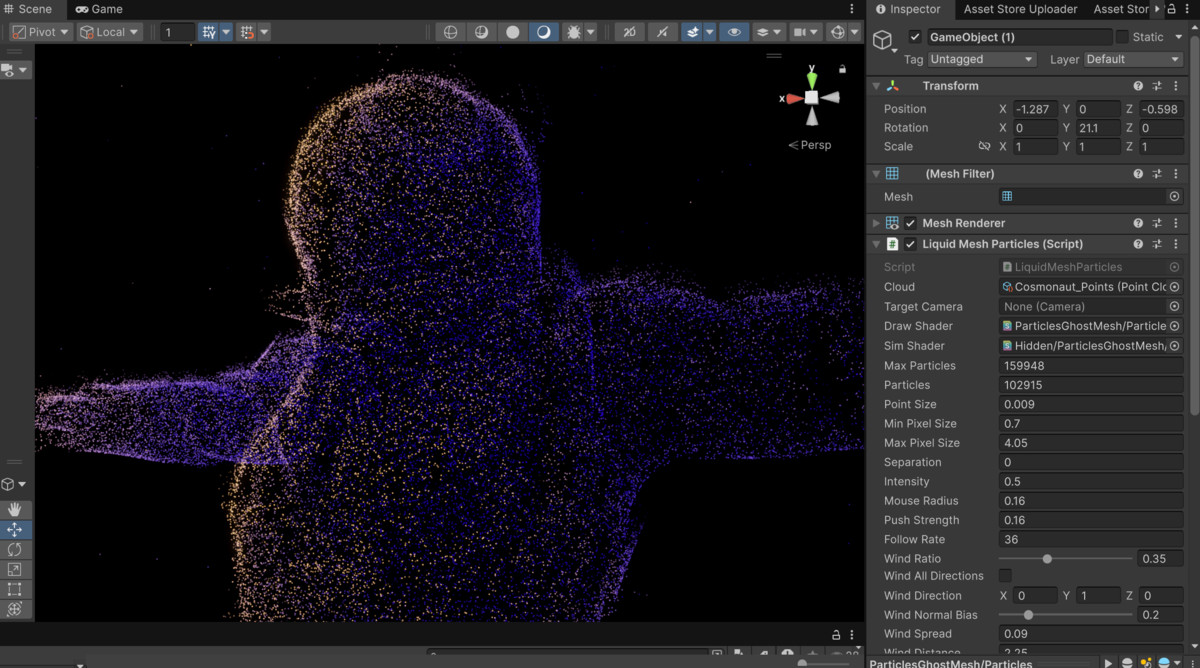The width and height of the screenshot is (1200, 668).
Task: Toggle hidden objects visibility eye icon
Action: point(735,32)
